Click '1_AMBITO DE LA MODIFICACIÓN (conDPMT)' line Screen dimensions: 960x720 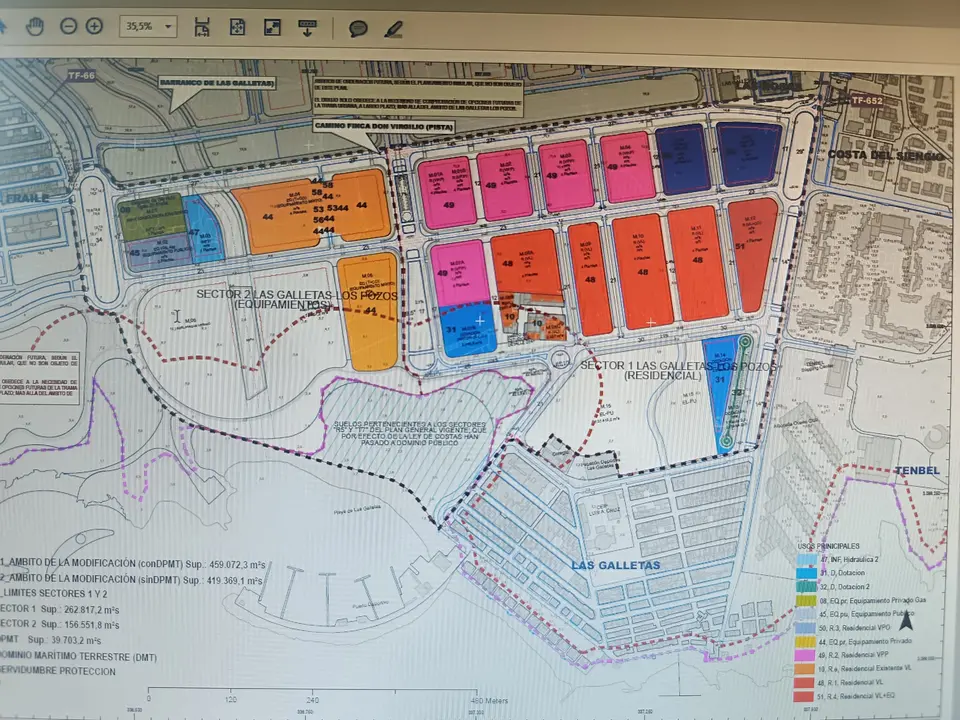pos(133,564)
